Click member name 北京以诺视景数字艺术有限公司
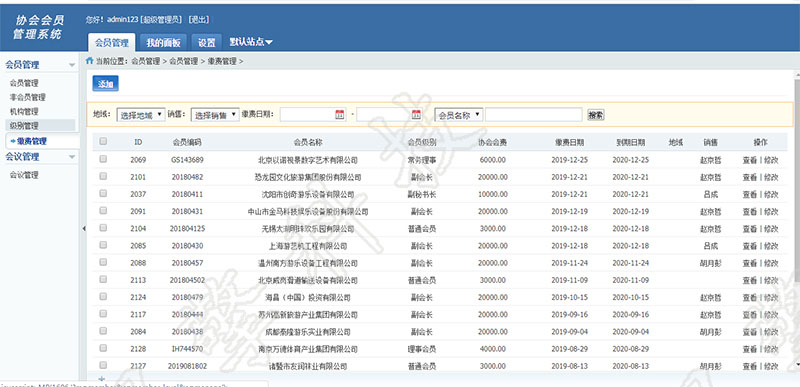The image size is (800, 387). tap(308, 160)
